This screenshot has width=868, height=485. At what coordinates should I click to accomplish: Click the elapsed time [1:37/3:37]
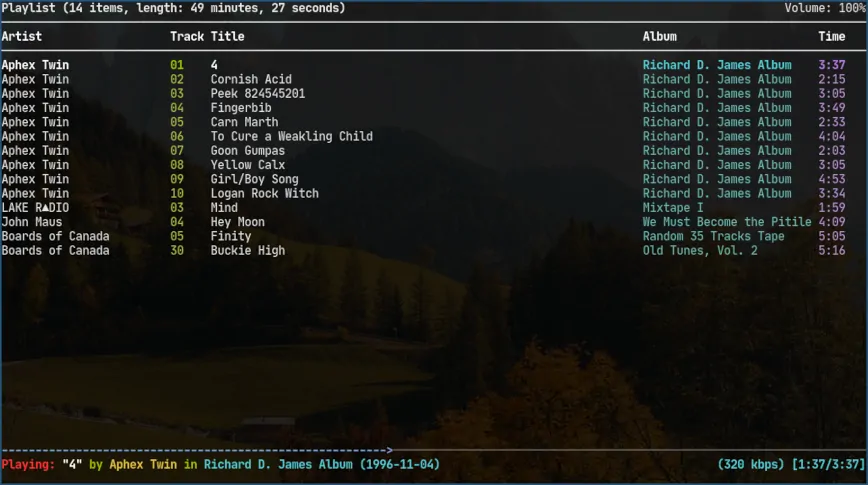tap(829, 465)
